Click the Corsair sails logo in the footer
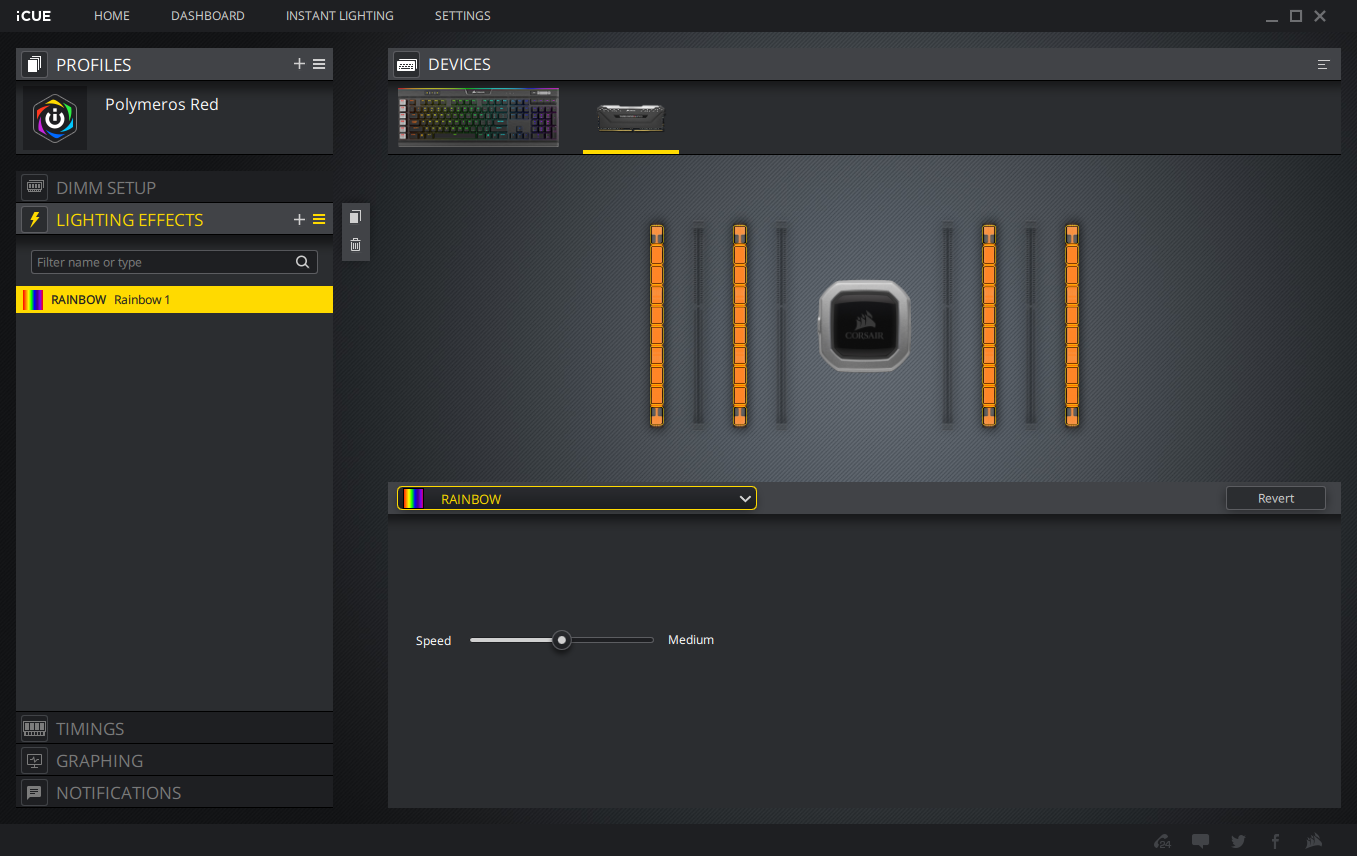Viewport: 1357px width, 856px height. tap(1314, 841)
